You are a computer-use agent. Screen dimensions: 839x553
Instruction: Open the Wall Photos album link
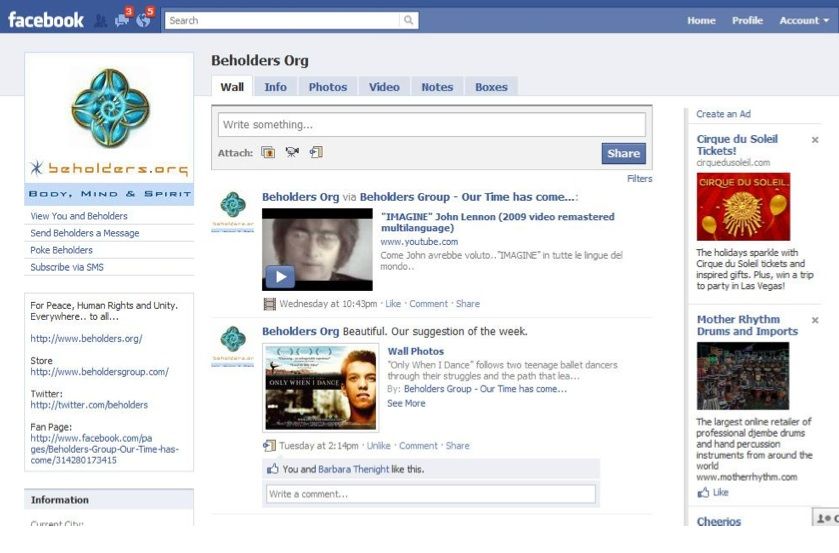(x=416, y=351)
